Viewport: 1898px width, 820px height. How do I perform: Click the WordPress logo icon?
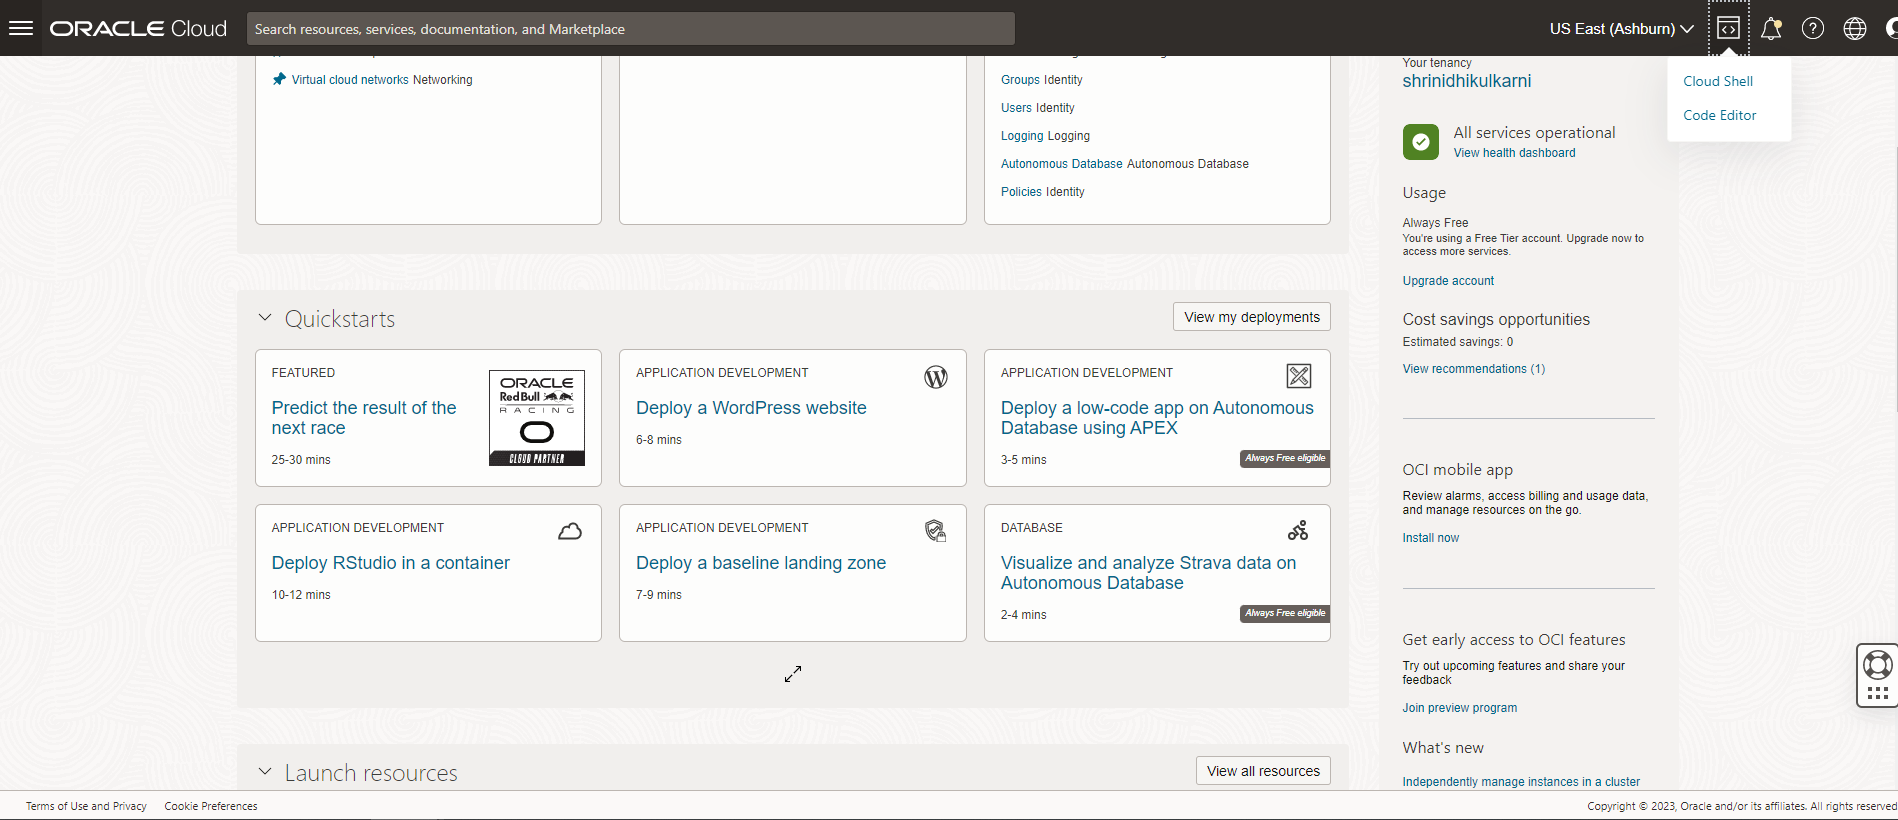tap(936, 377)
